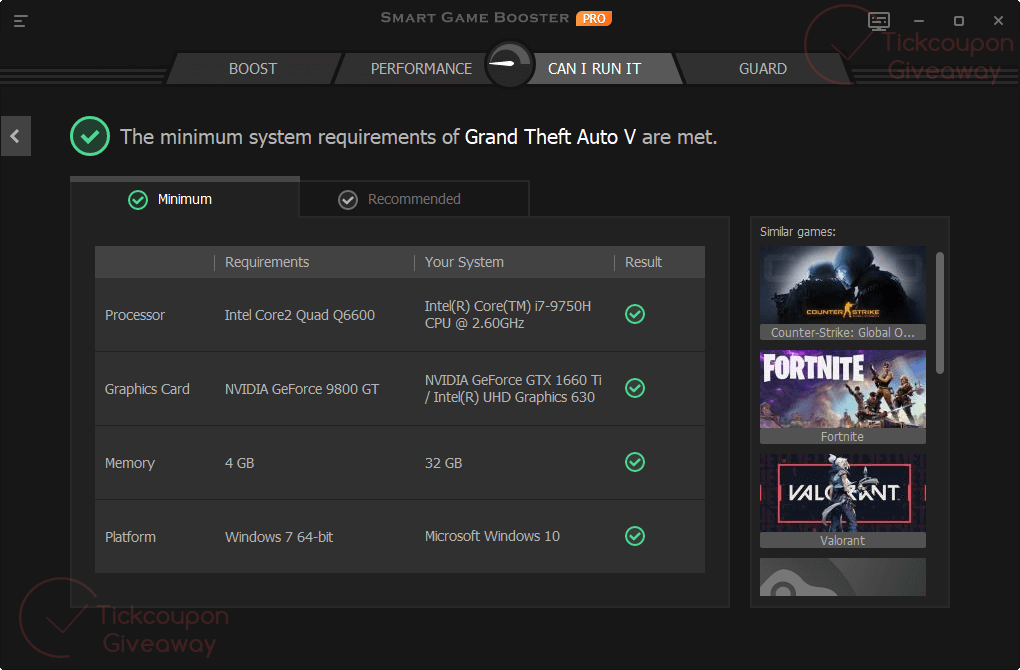Click Windows 7 64-bit requirement
This screenshot has height=670, width=1020.
[x=278, y=537]
